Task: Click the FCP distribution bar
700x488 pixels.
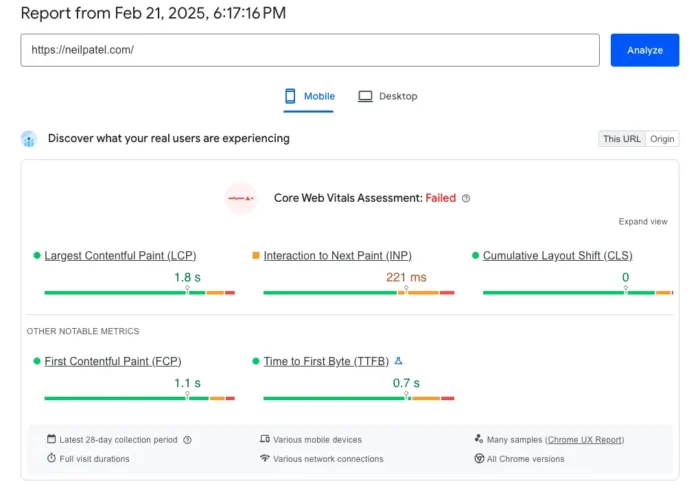Action: coord(140,398)
